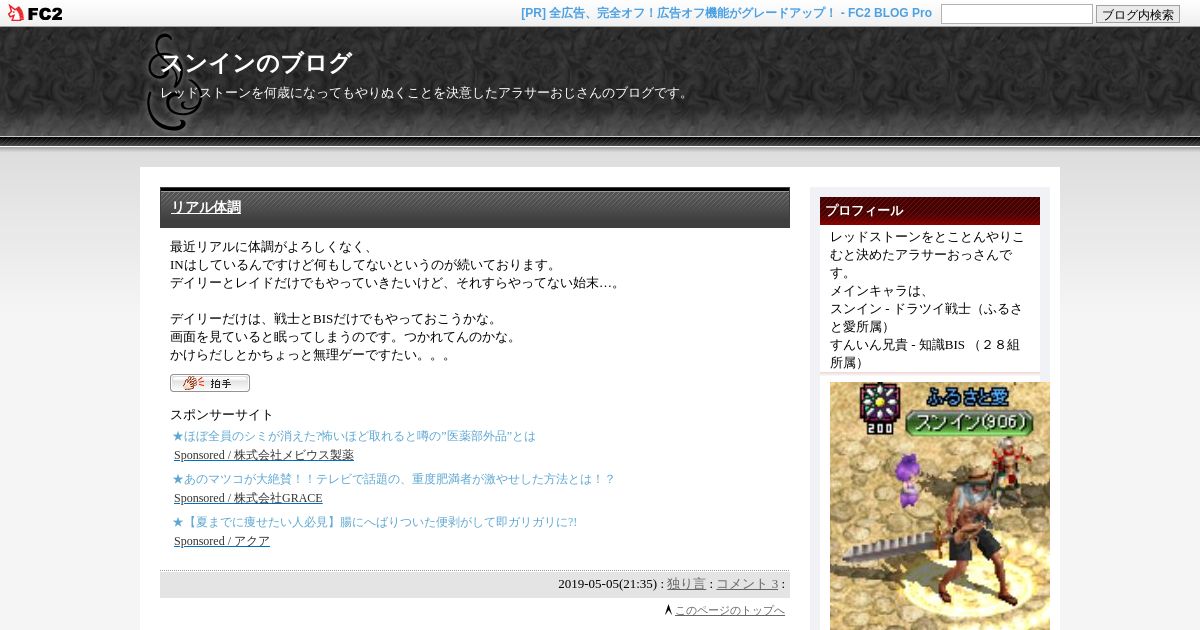Click the スポンサーサイト label
Screen dimensions: 1200x630
[222, 415]
